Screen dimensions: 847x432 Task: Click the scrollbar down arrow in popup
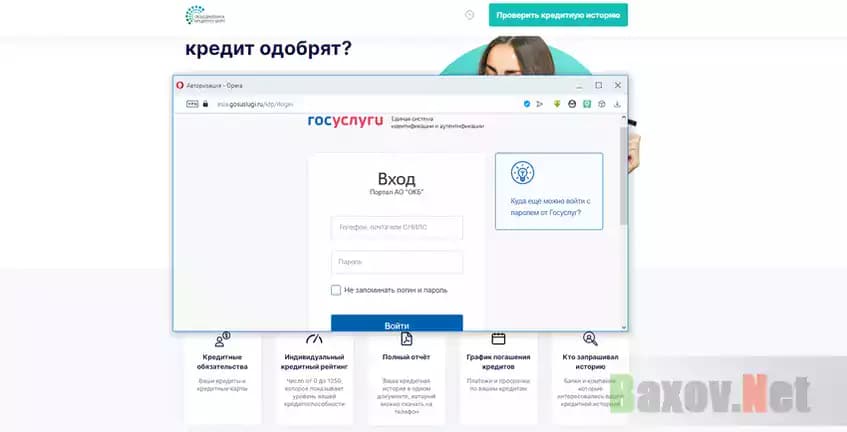pos(623,327)
